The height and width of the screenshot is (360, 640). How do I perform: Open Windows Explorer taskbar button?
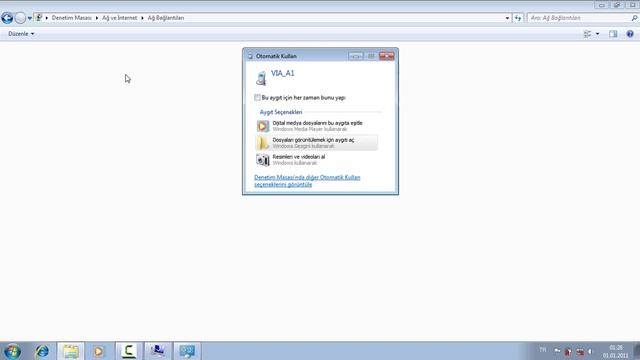pyautogui.click(x=71, y=351)
